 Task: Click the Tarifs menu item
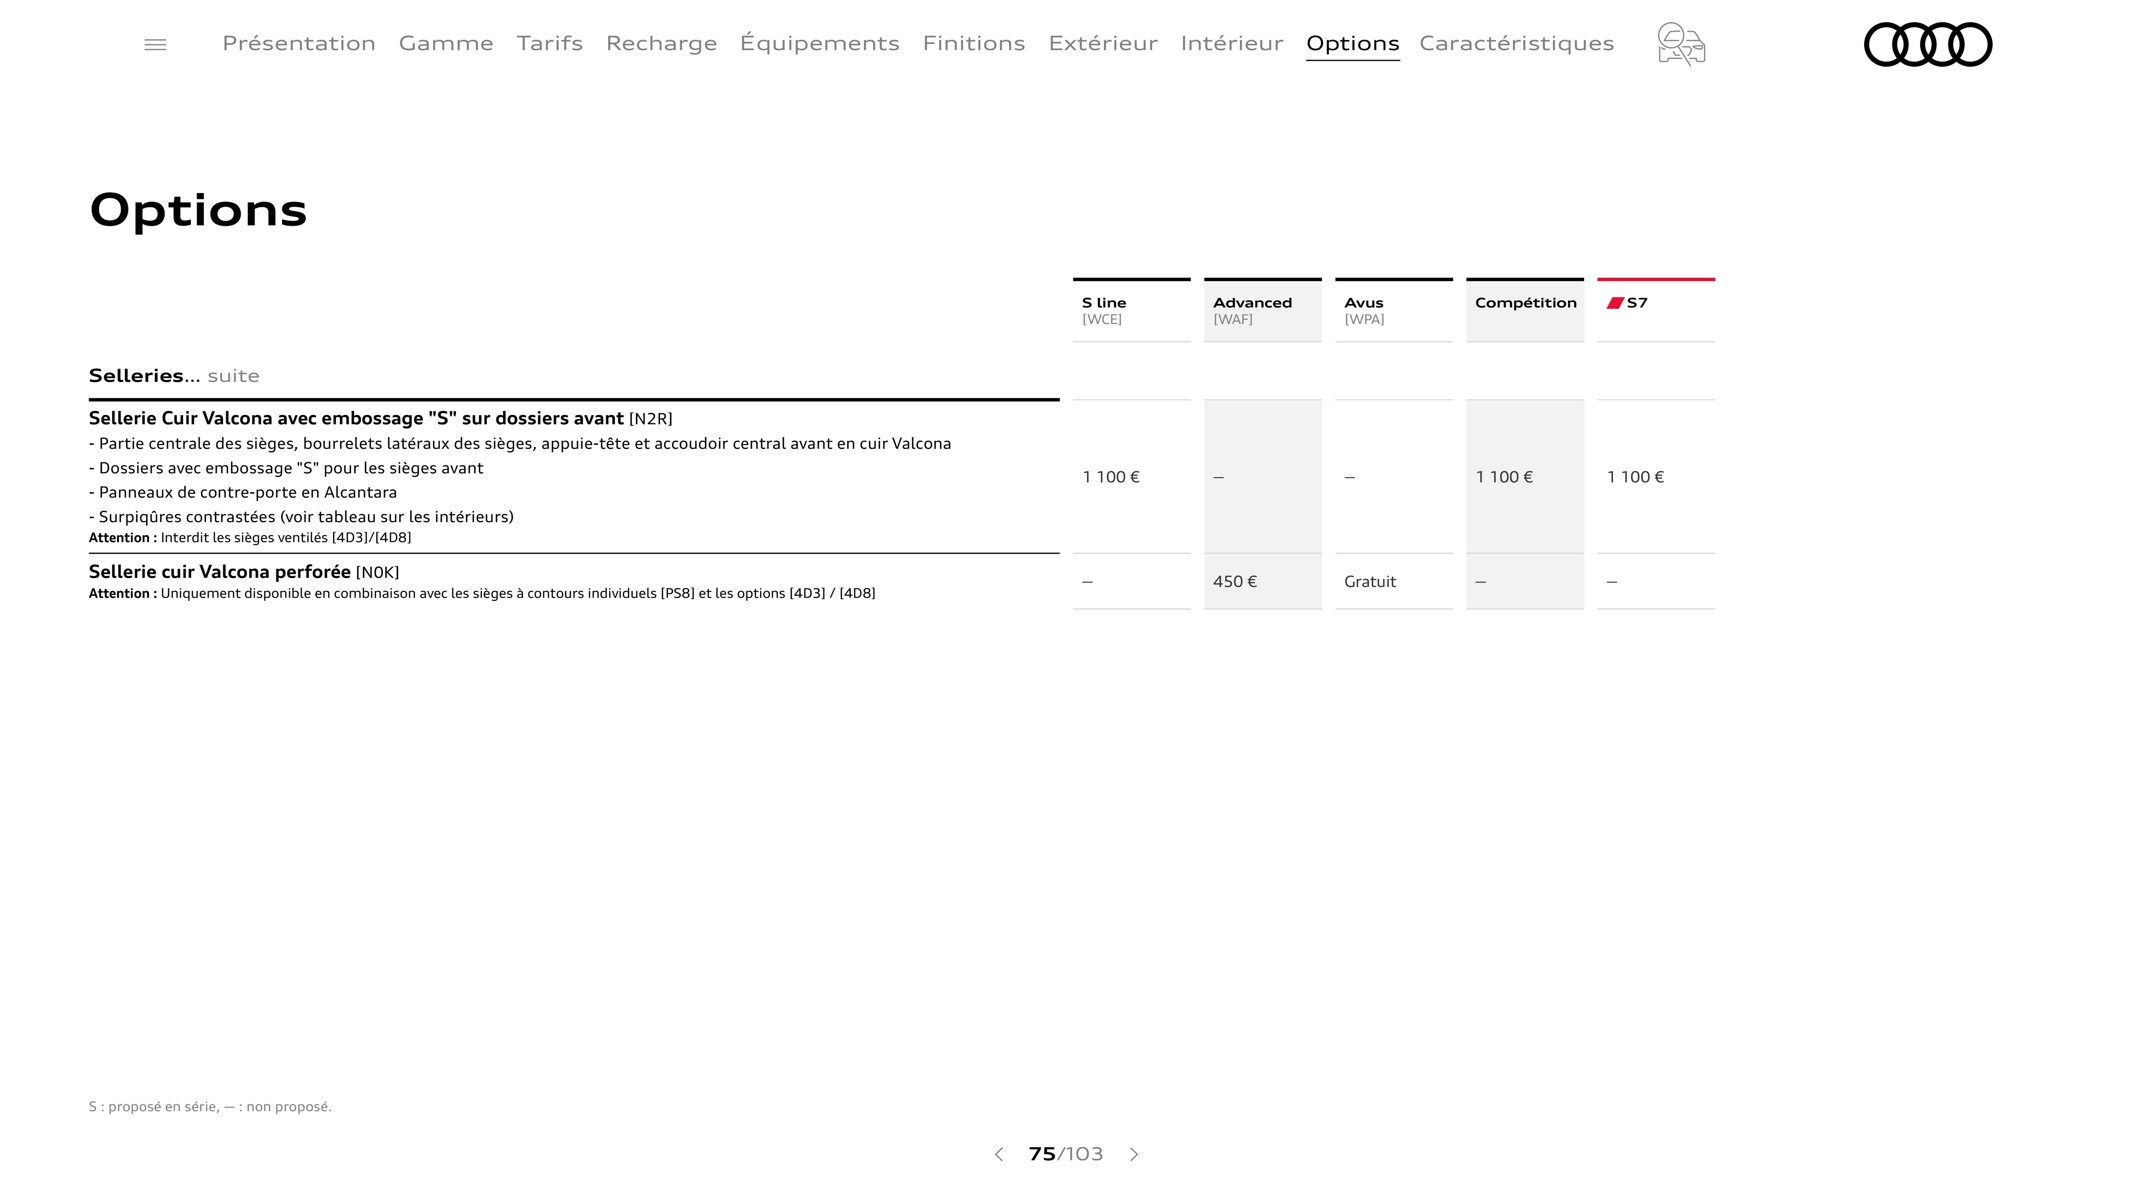(x=549, y=42)
